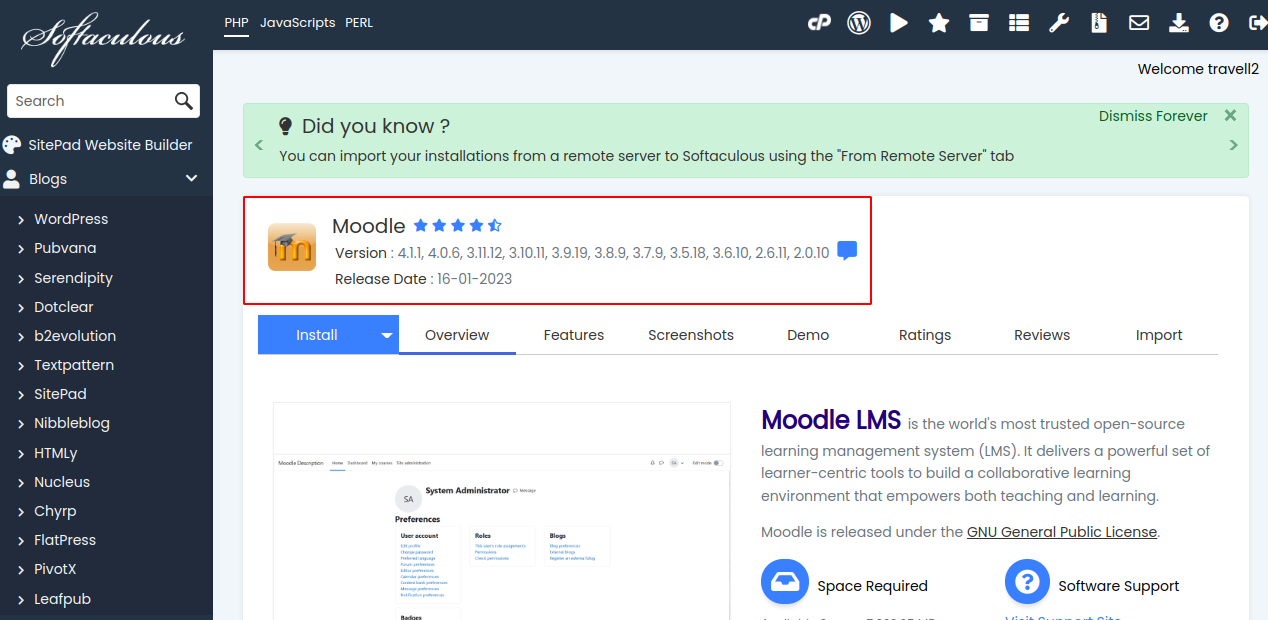Screen dimensions: 1268x620
Task: Open the GNU General Public License link
Action: tap(1062, 532)
